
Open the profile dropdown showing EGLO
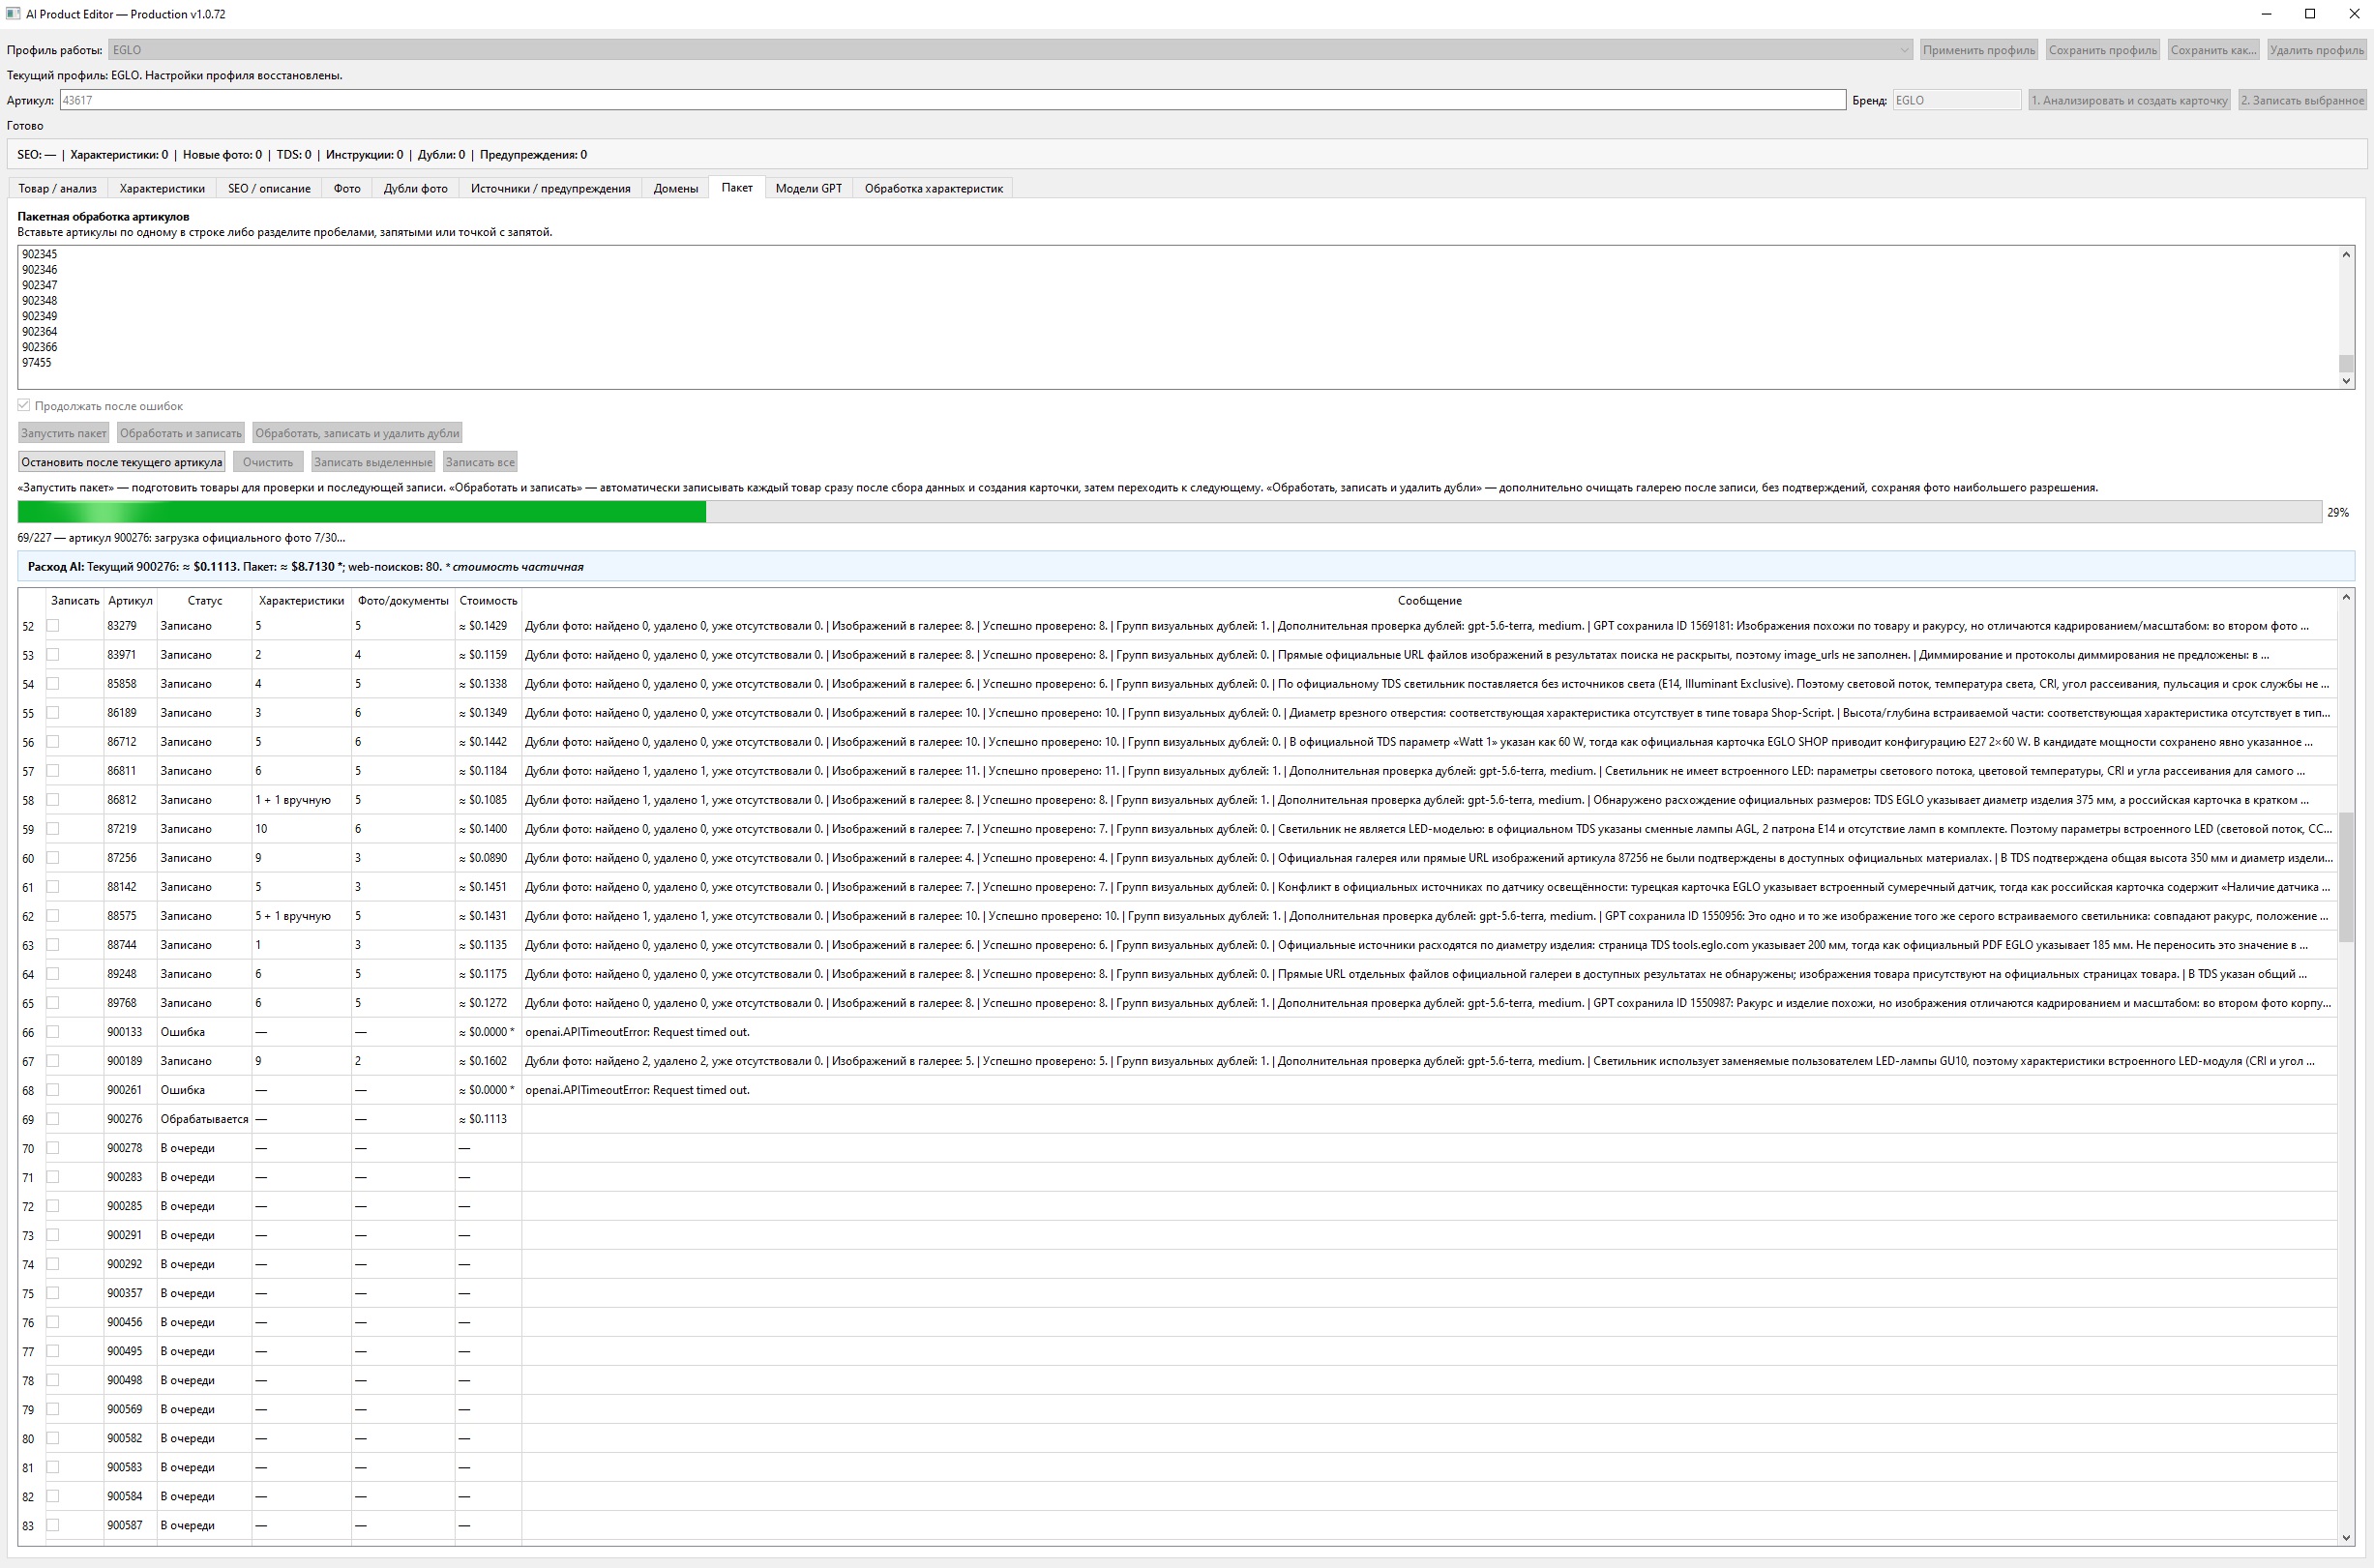point(1010,50)
